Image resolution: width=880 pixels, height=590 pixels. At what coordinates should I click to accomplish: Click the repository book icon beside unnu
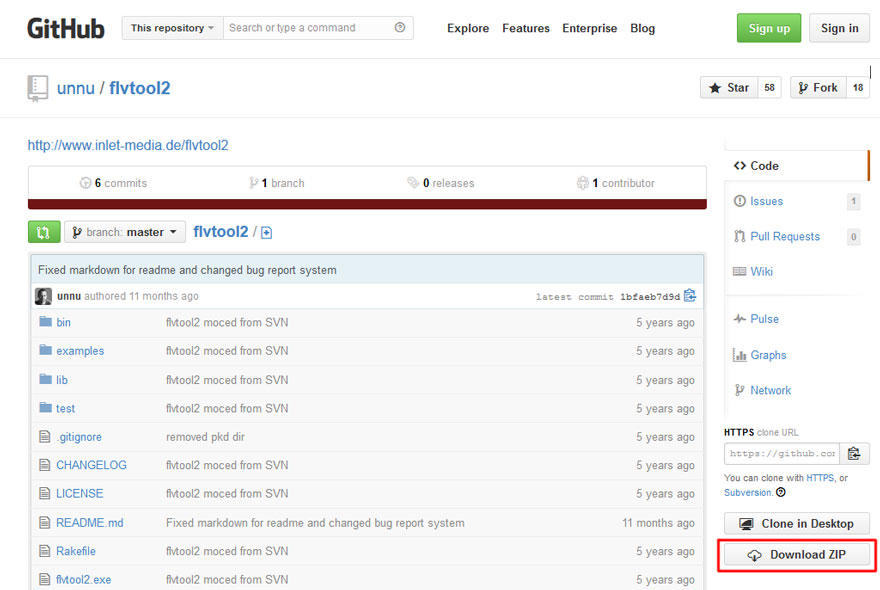[38, 88]
